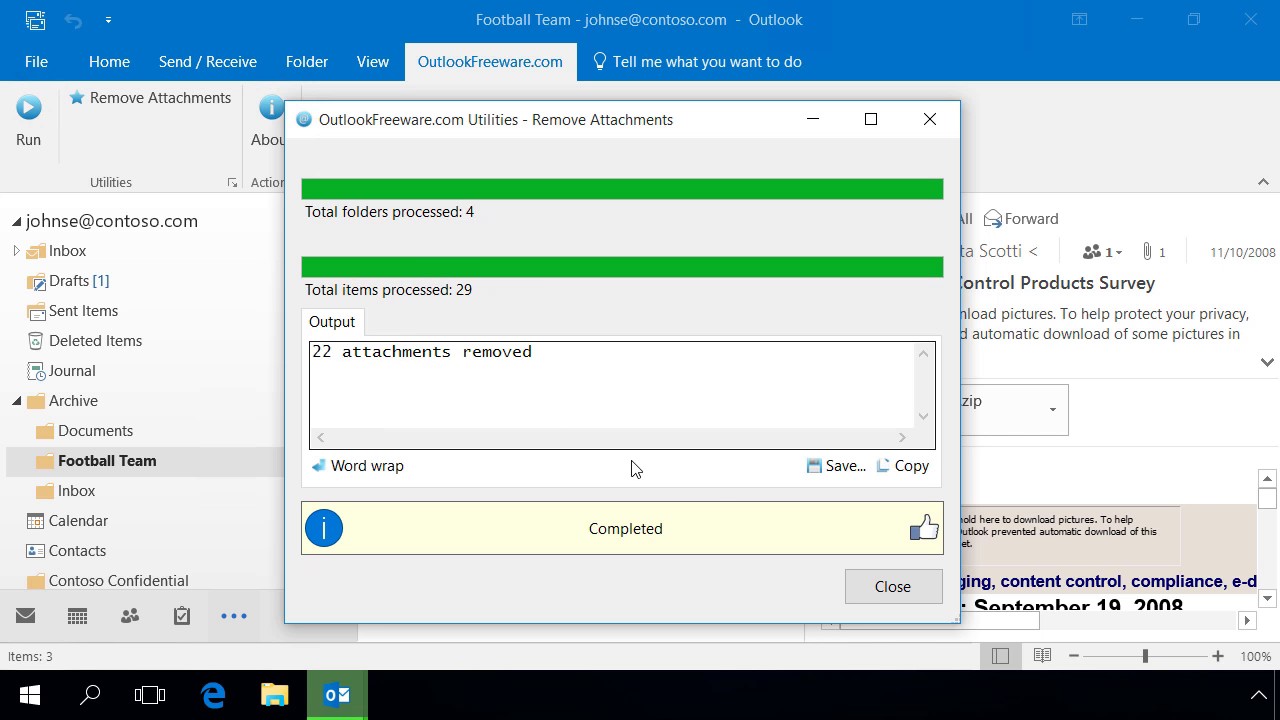Open the Contacts folder in the tree
The image size is (1280, 720).
[77, 551]
